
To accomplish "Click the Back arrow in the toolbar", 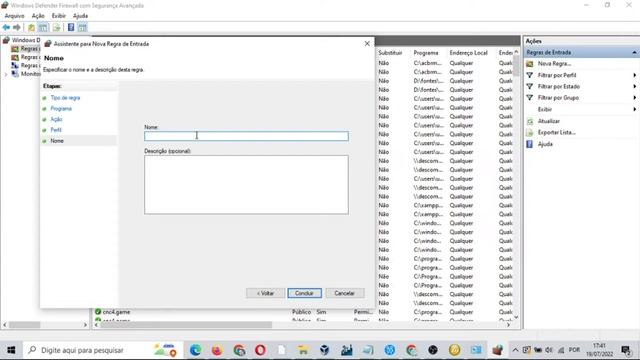I will [x=6, y=27].
